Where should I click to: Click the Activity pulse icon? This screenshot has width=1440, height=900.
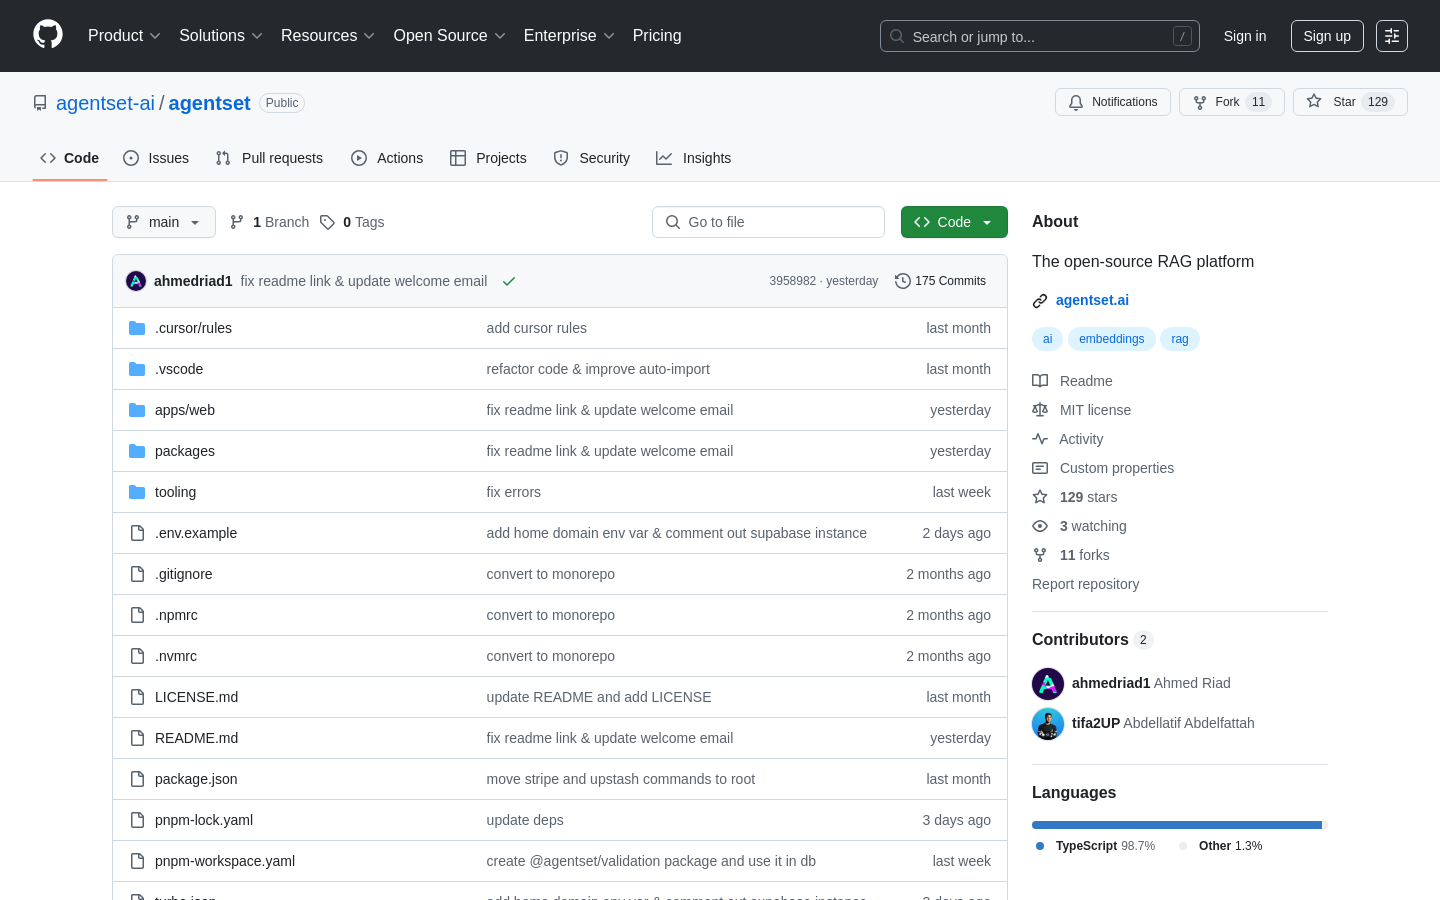pyautogui.click(x=1040, y=439)
